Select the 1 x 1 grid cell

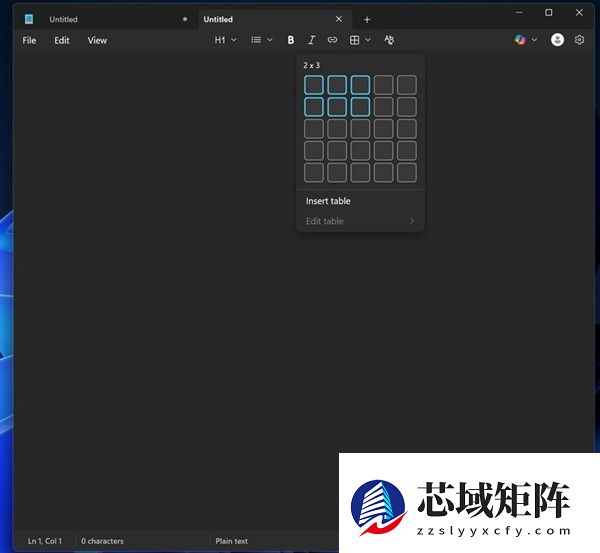[314, 85]
